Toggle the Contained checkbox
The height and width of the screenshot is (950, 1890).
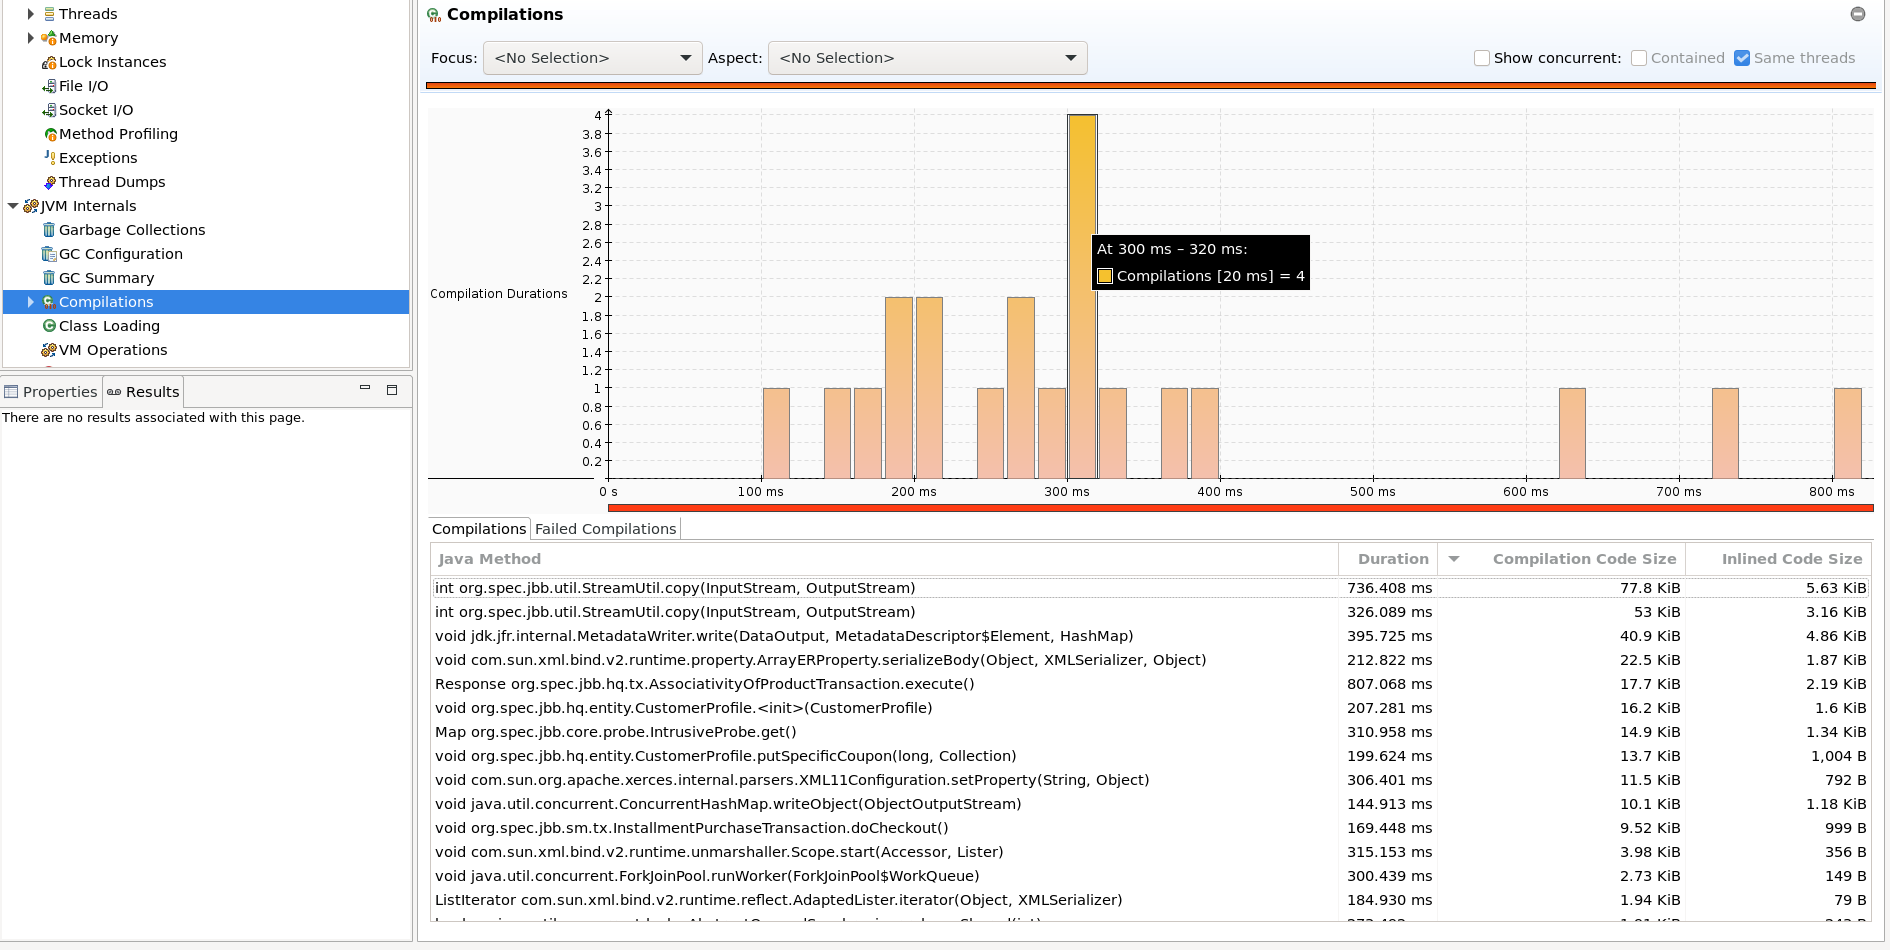[x=1639, y=58]
